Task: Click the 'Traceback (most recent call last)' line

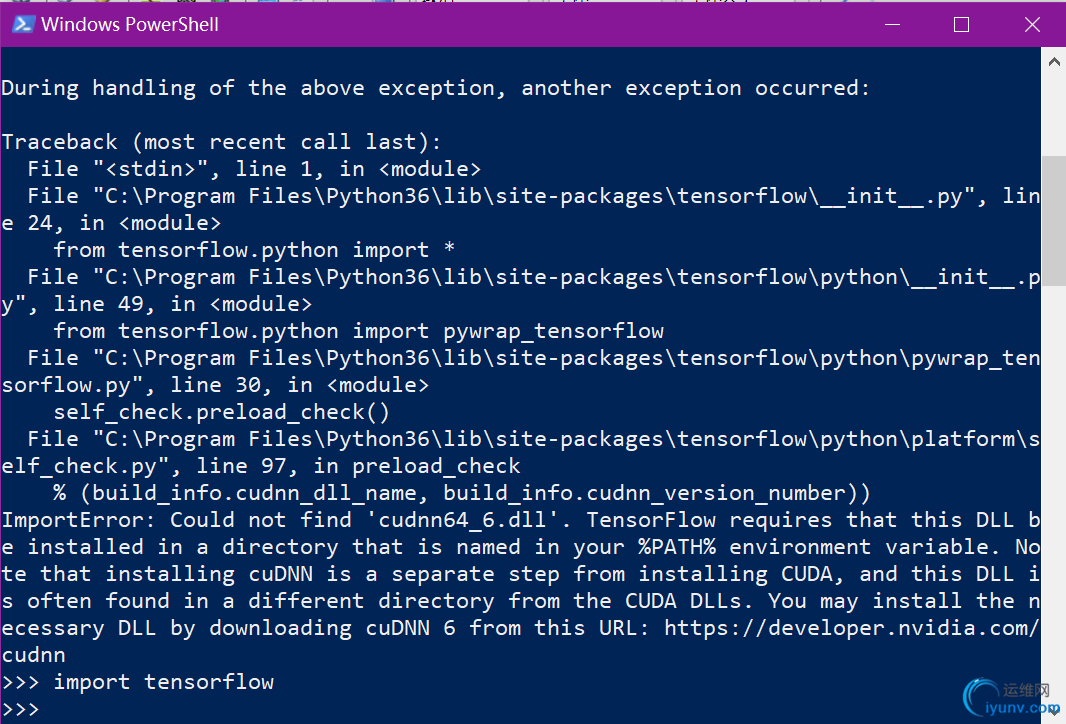Action: pyautogui.click(x=222, y=142)
